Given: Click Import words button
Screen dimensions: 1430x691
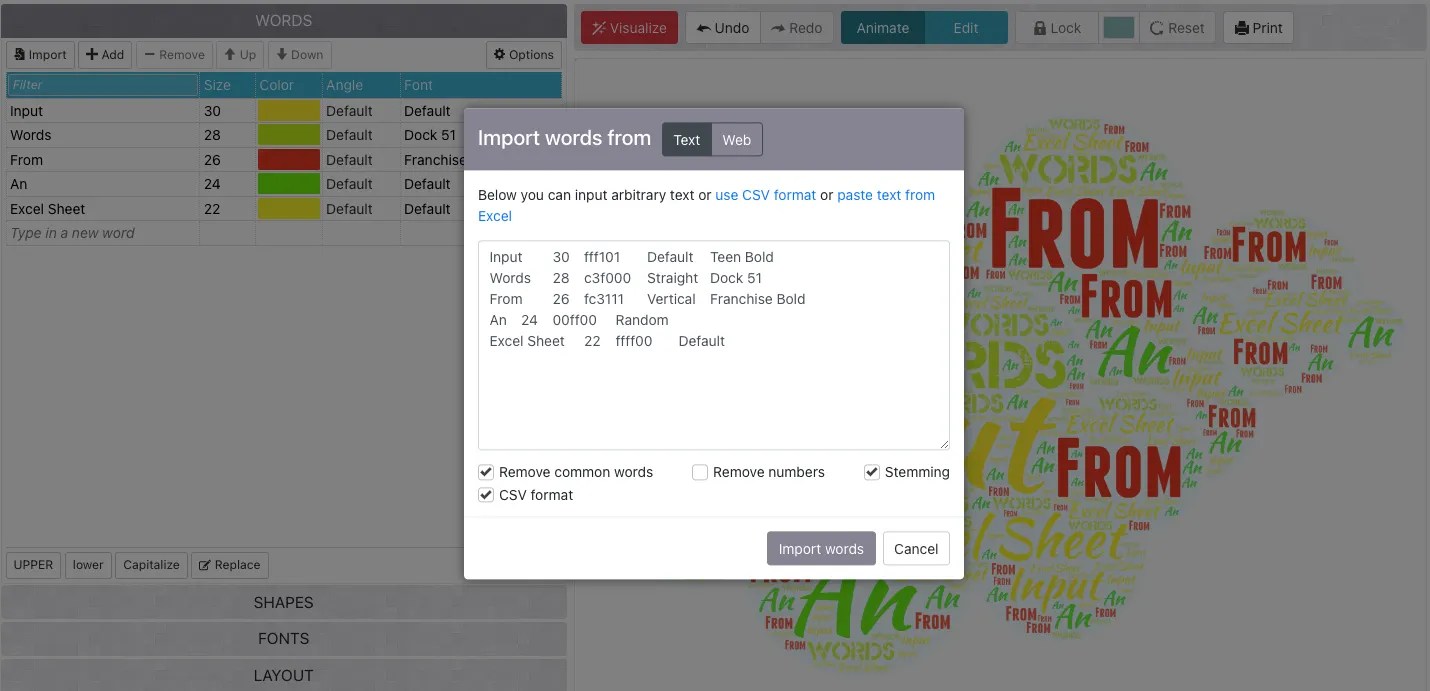Looking at the screenshot, I should coord(821,549).
